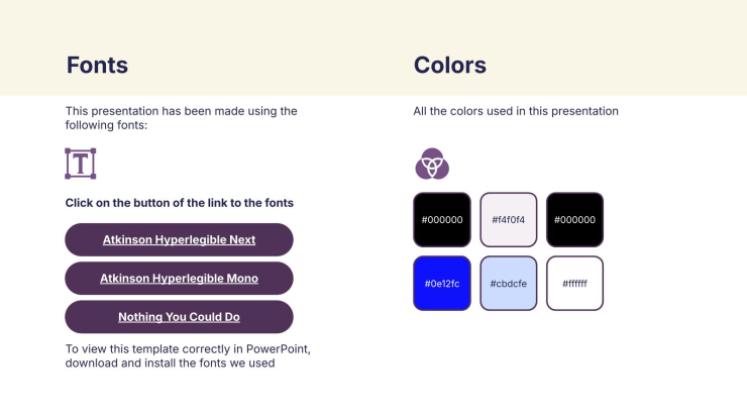Choose the light blue #cbdcfe swatch
This screenshot has width=747, height=420.
(x=508, y=283)
